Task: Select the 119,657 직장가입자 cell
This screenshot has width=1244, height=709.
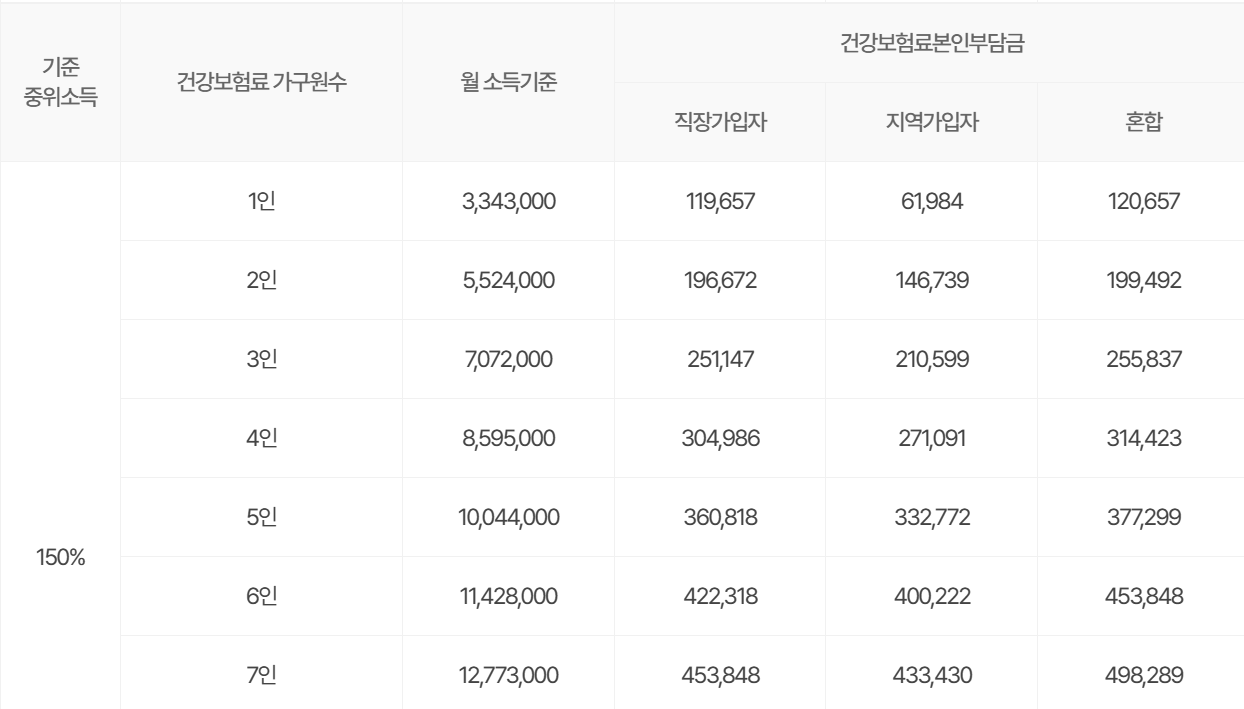Action: (x=722, y=202)
